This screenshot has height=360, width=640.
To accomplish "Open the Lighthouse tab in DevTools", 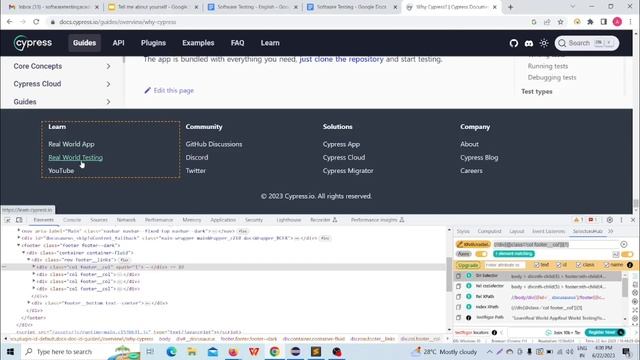I will pyautogui.click(x=289, y=220).
